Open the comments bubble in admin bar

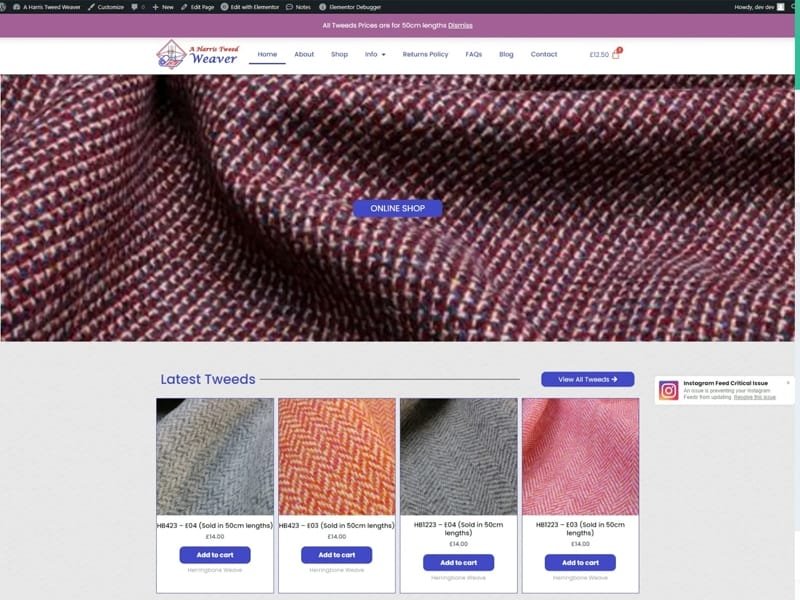[x=137, y=7]
